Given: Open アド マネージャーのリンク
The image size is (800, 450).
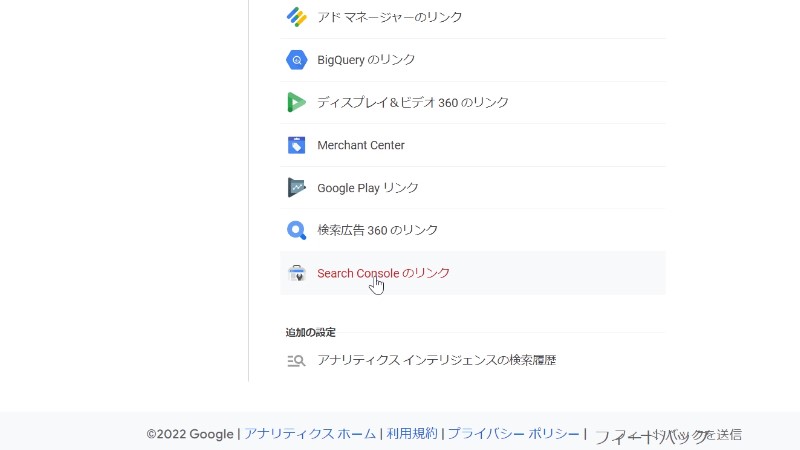Looking at the screenshot, I should point(390,17).
